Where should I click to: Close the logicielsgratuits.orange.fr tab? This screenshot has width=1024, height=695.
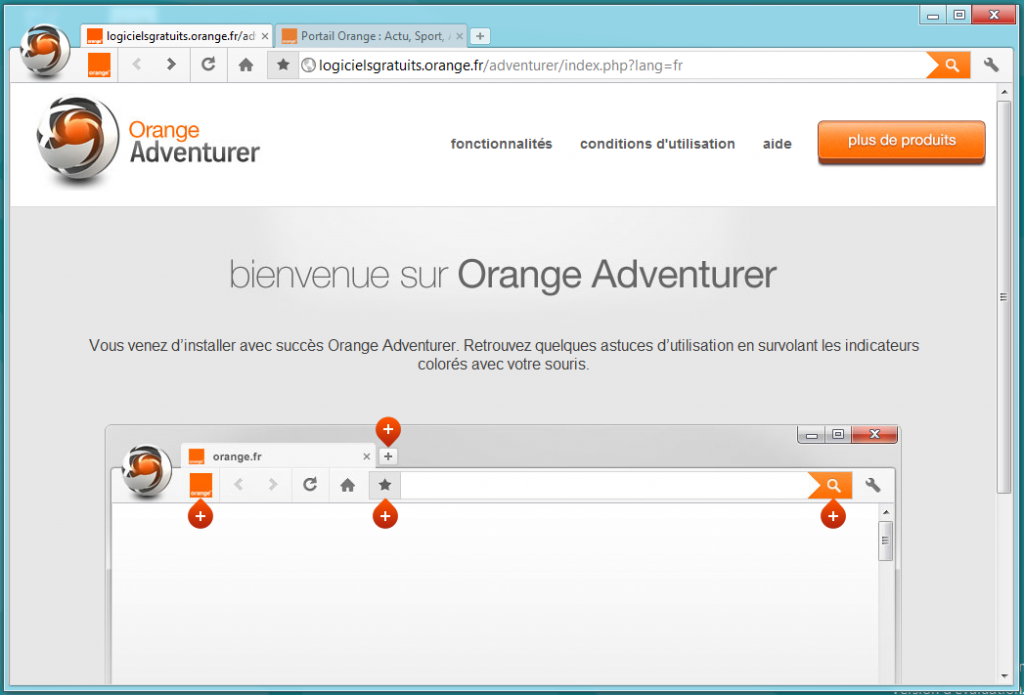pyautogui.click(x=264, y=37)
